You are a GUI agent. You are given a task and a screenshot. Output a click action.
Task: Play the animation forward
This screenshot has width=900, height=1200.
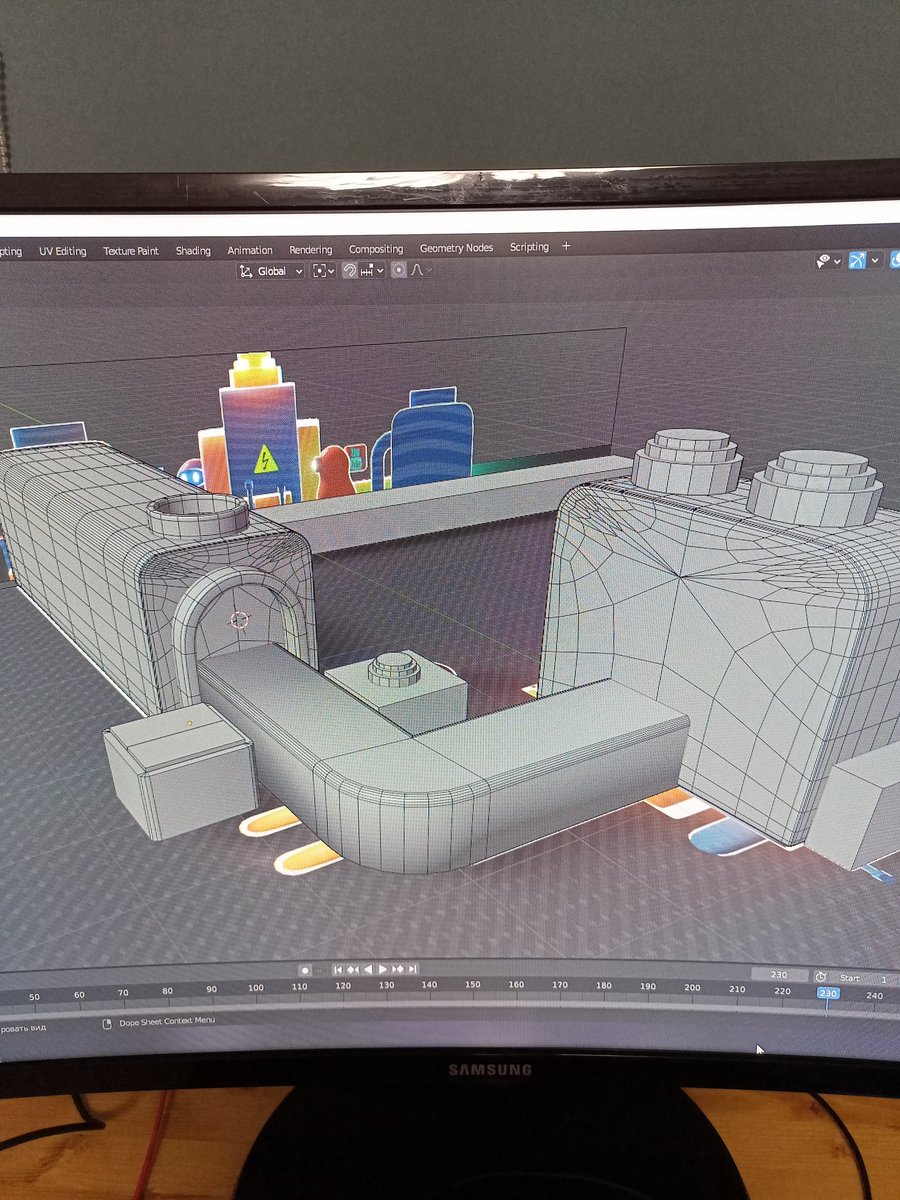pos(383,969)
